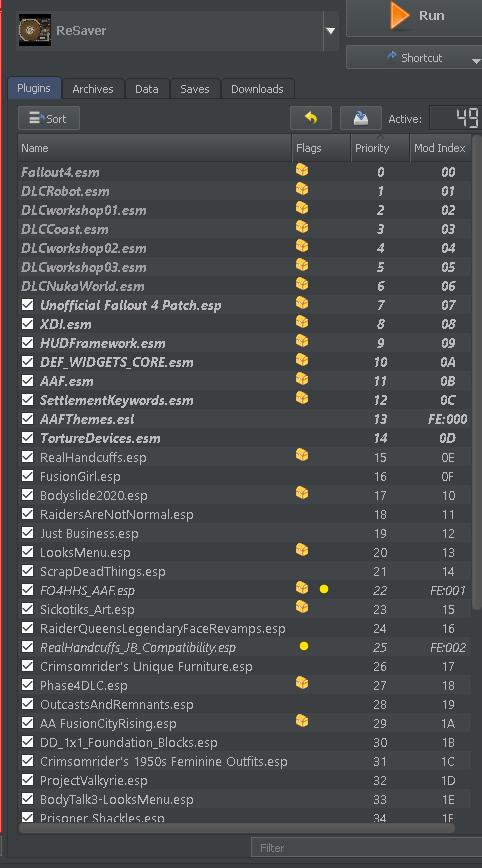This screenshot has width=482, height=868.
Task: Click the create backup icon button
Action: [361, 118]
